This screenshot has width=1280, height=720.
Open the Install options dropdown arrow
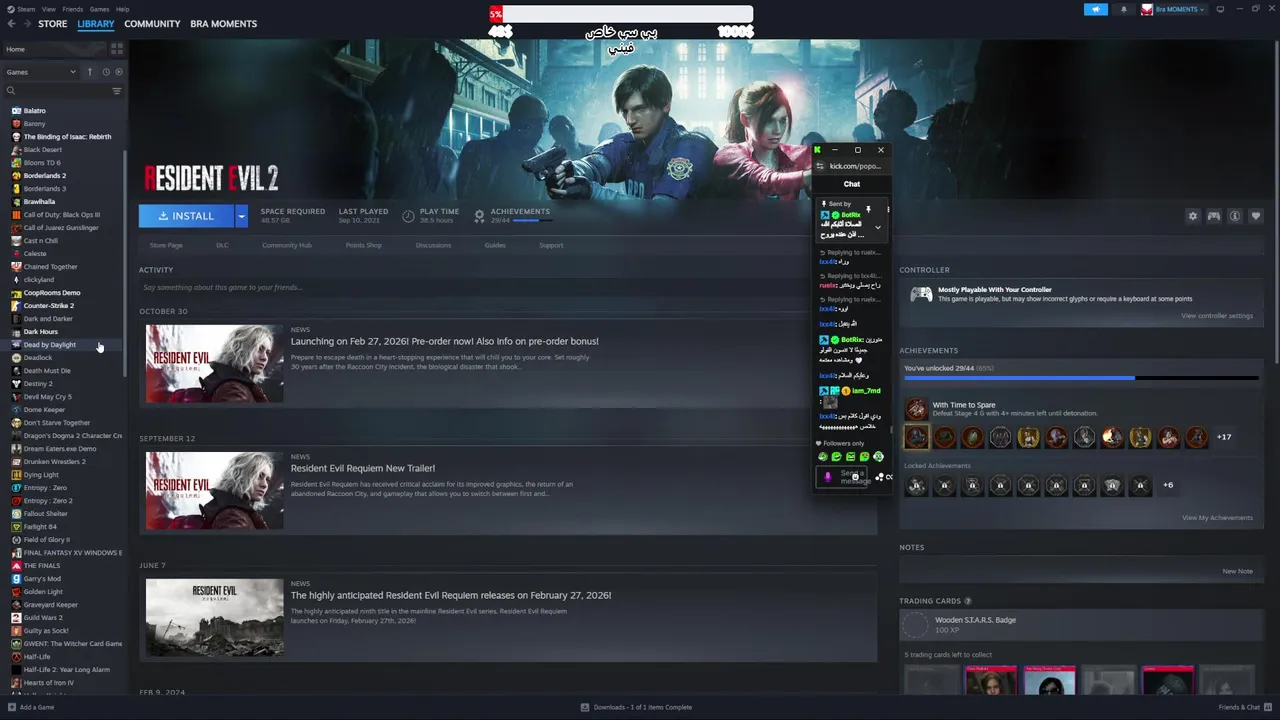click(x=241, y=216)
